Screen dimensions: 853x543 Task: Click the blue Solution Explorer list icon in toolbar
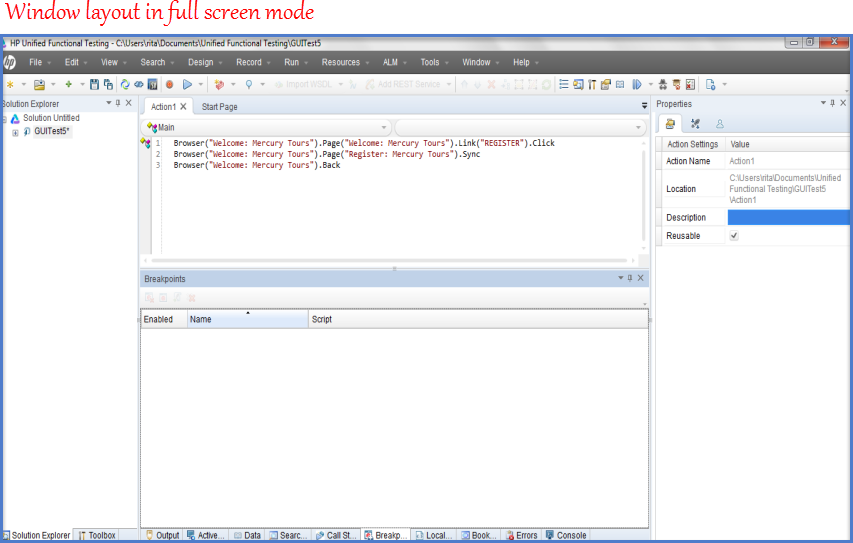coord(564,84)
